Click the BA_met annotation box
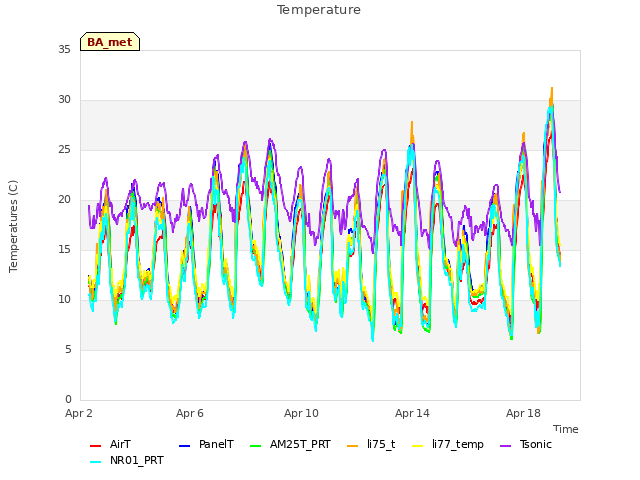640x480 pixels. (x=110, y=42)
